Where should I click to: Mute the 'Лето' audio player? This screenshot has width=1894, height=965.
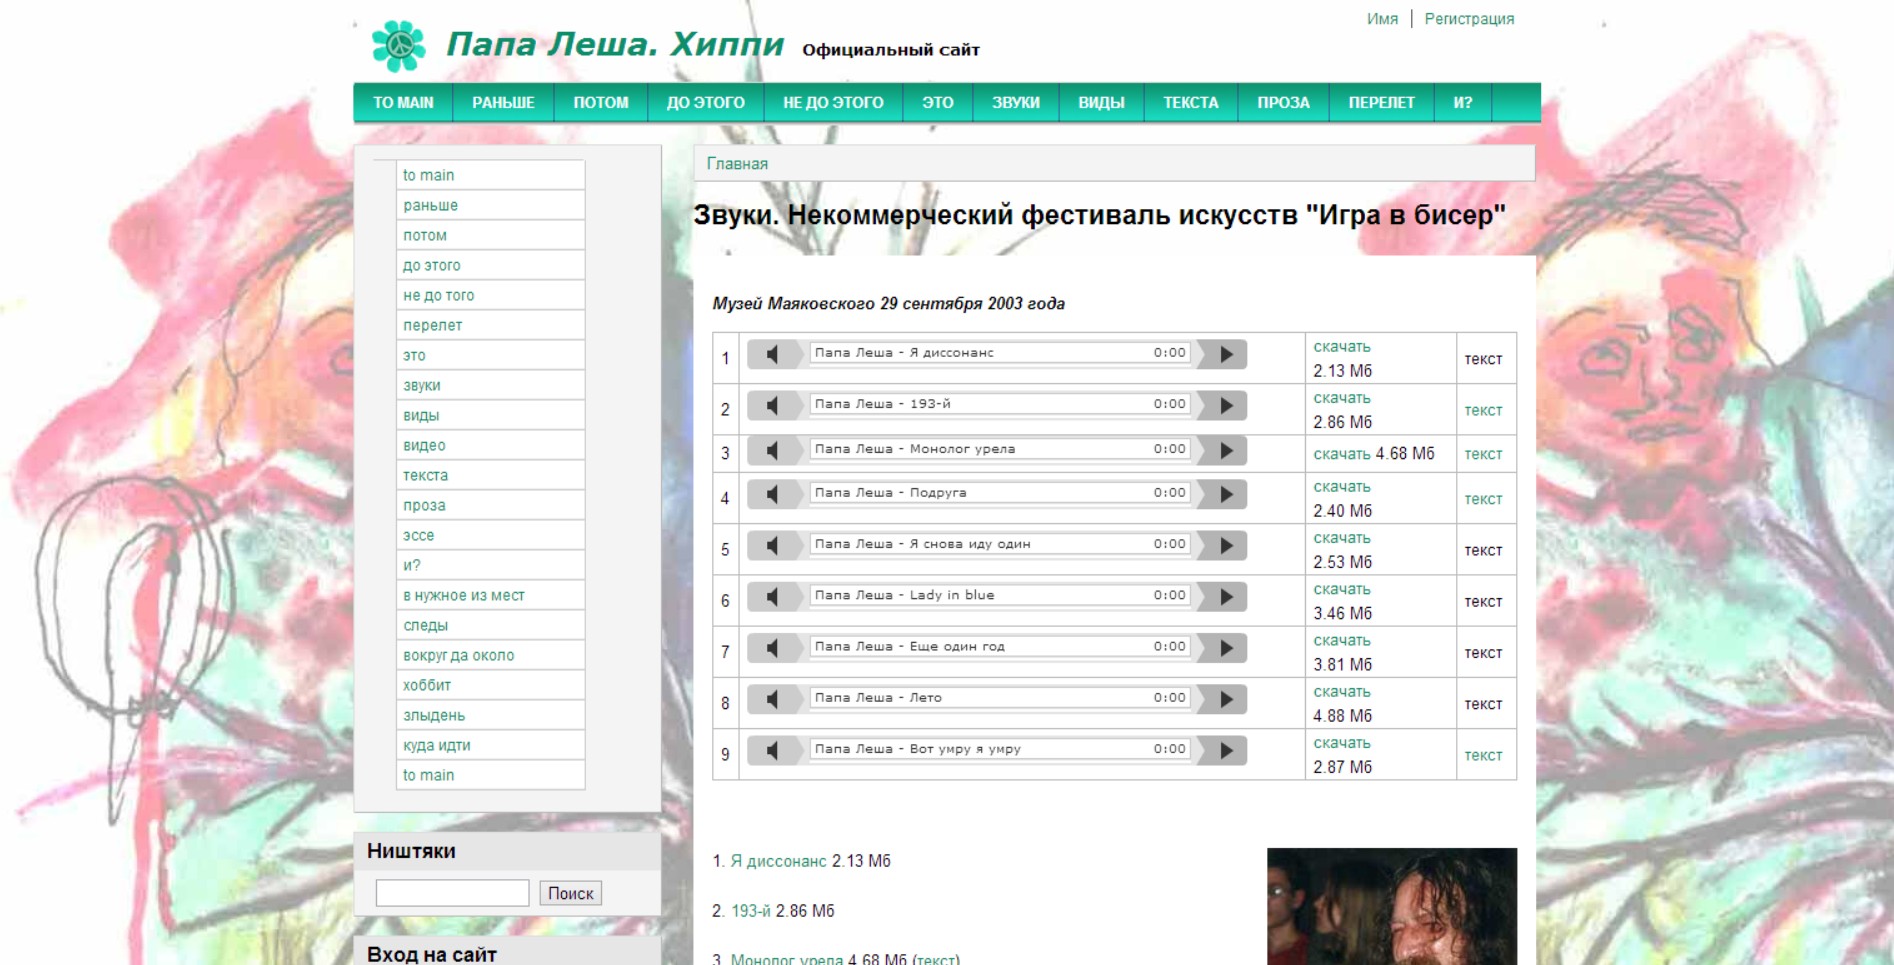click(x=773, y=699)
